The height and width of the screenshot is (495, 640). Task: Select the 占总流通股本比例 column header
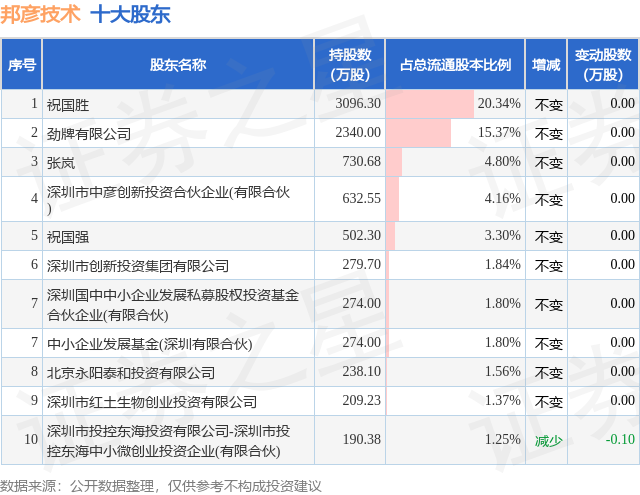455,64
